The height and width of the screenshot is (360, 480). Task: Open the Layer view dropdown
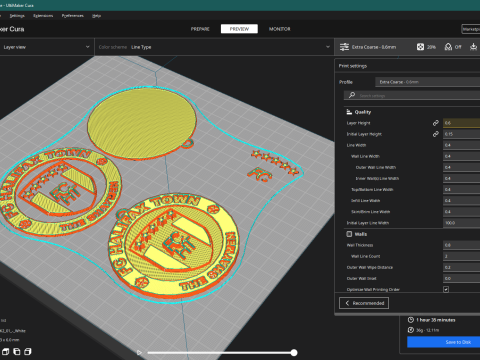pyautogui.click(x=46, y=47)
